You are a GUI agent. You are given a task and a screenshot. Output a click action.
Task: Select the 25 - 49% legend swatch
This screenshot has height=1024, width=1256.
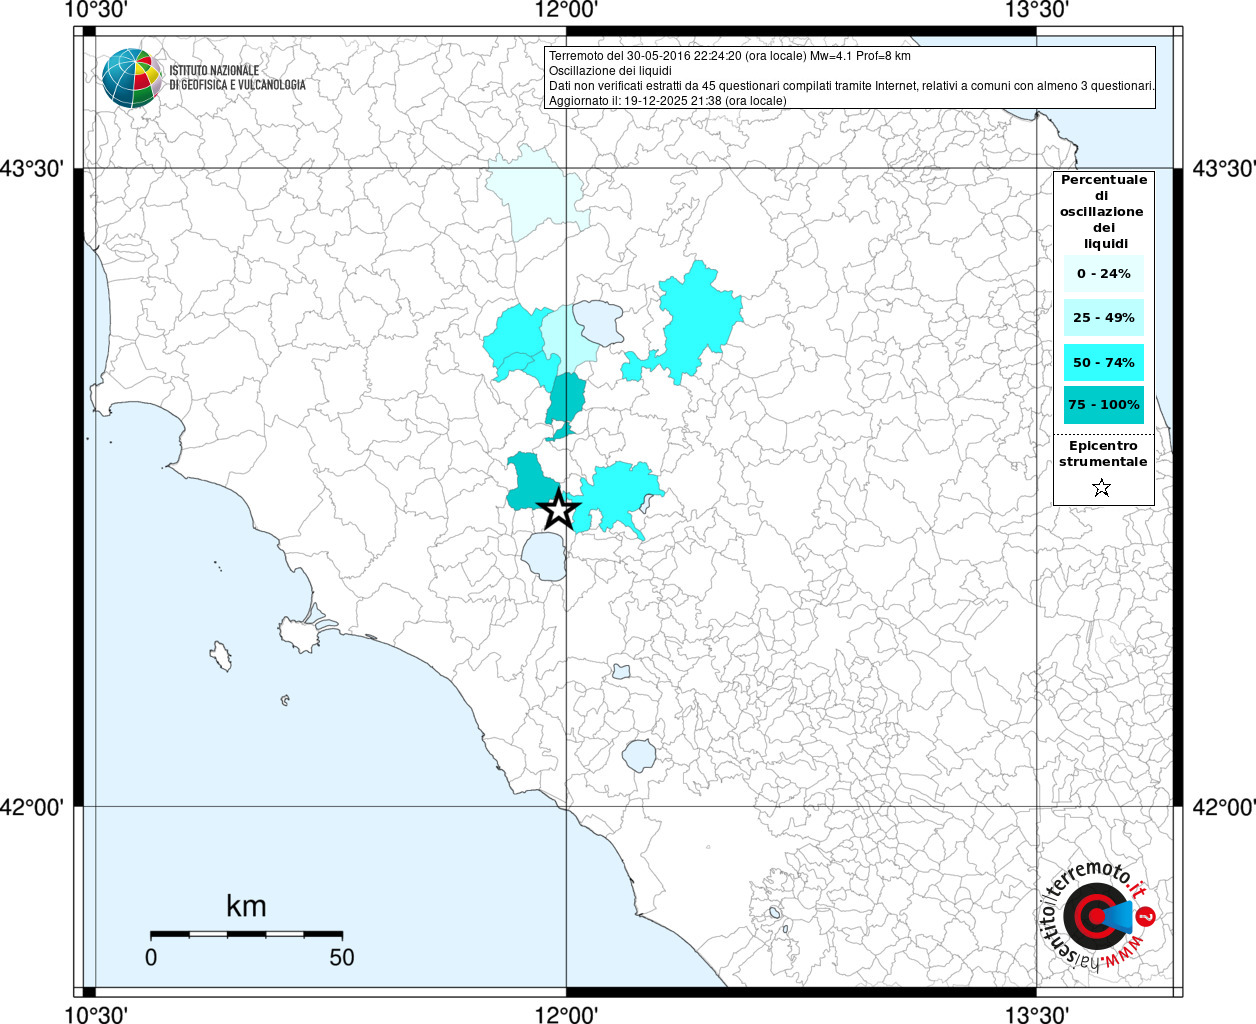click(1103, 317)
